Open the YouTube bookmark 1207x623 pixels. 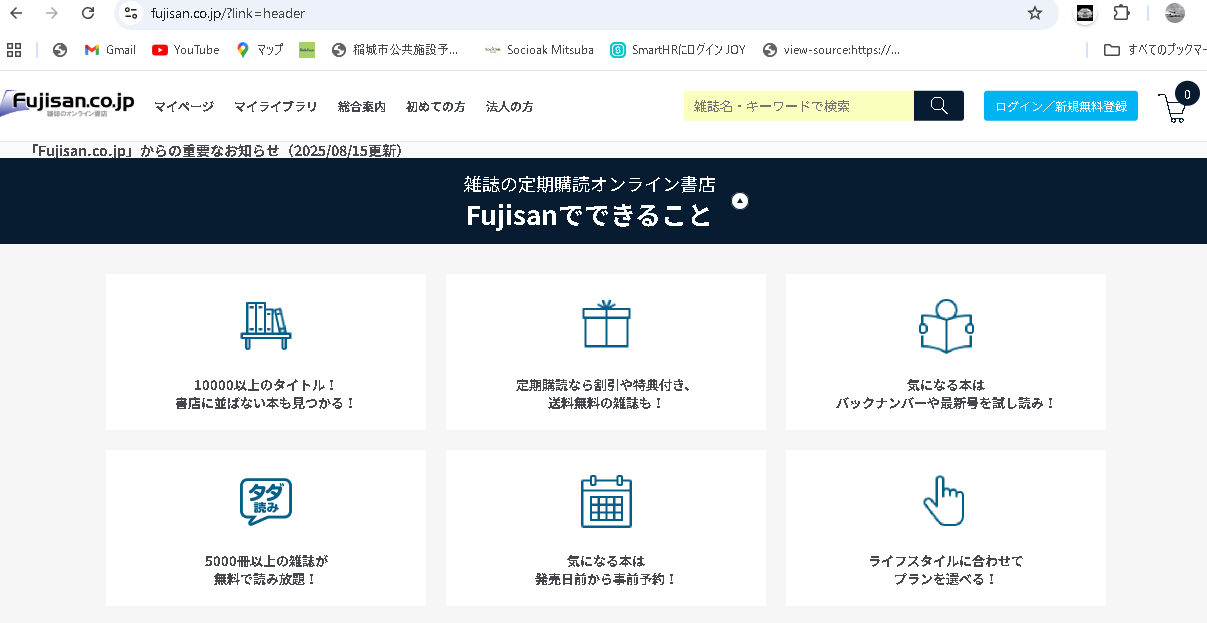pyautogui.click(x=186, y=50)
